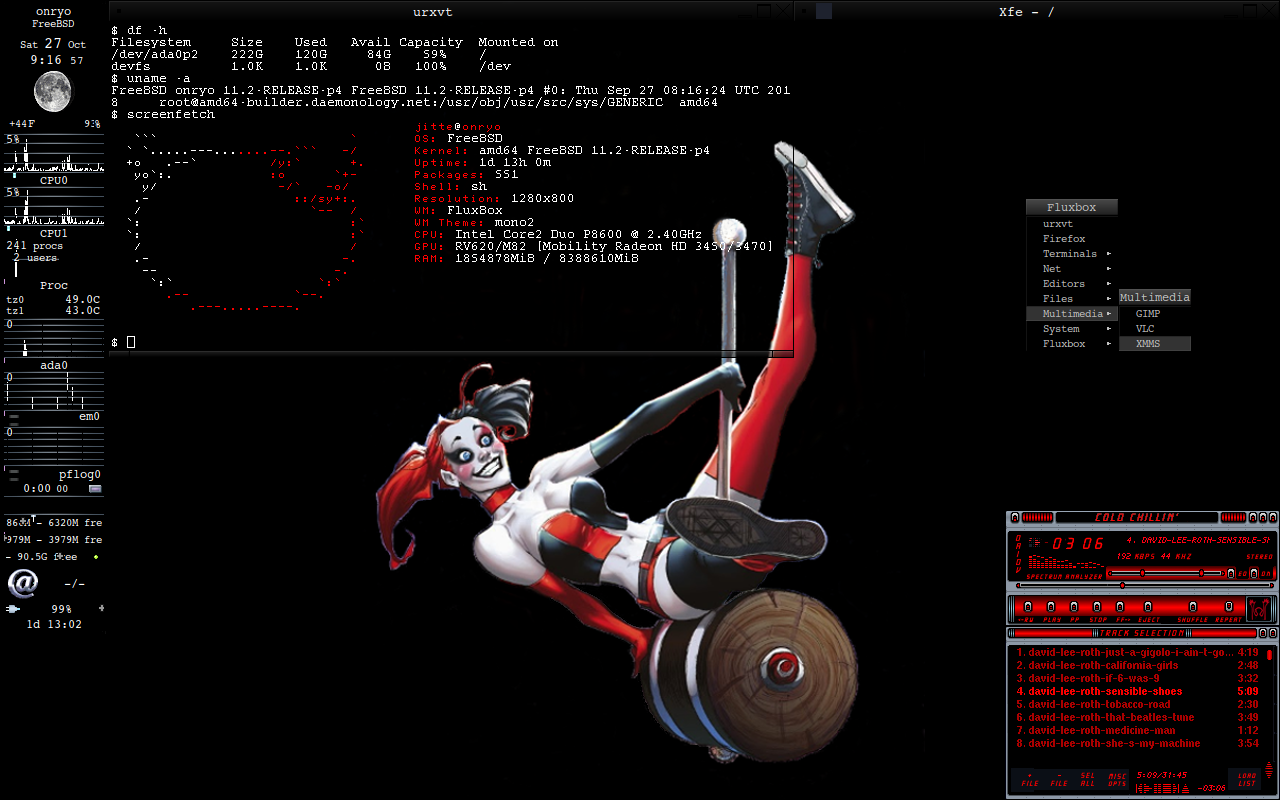Stop playback in XMMS

point(1098,607)
